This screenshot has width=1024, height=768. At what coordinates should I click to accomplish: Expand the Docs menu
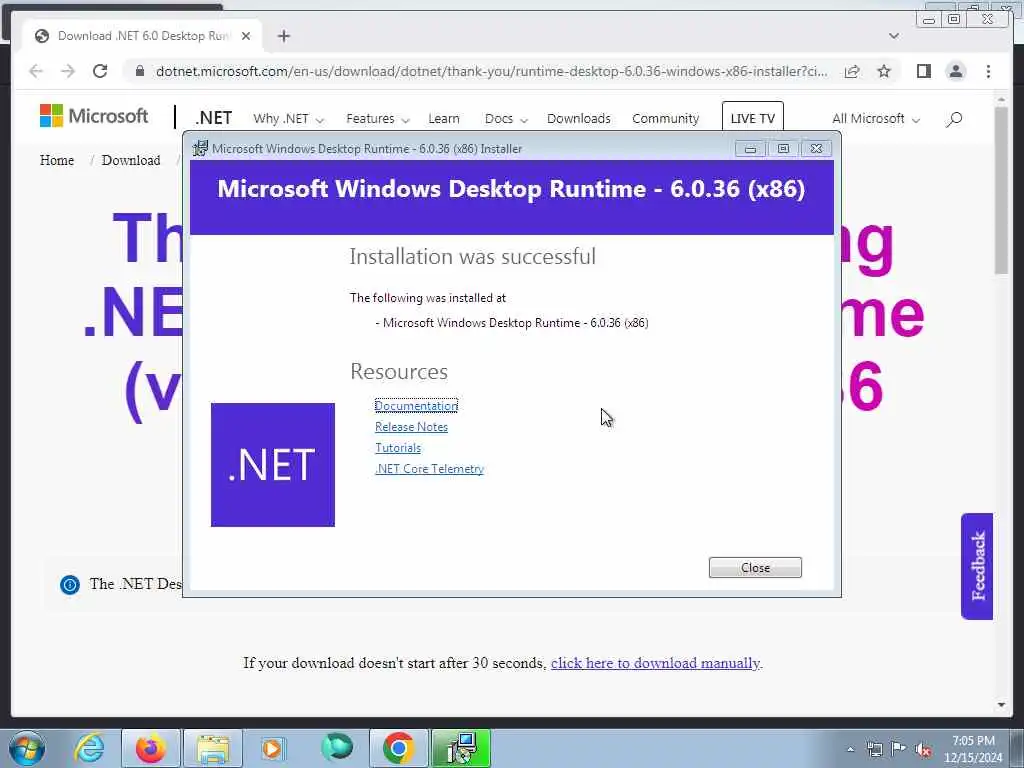[505, 118]
